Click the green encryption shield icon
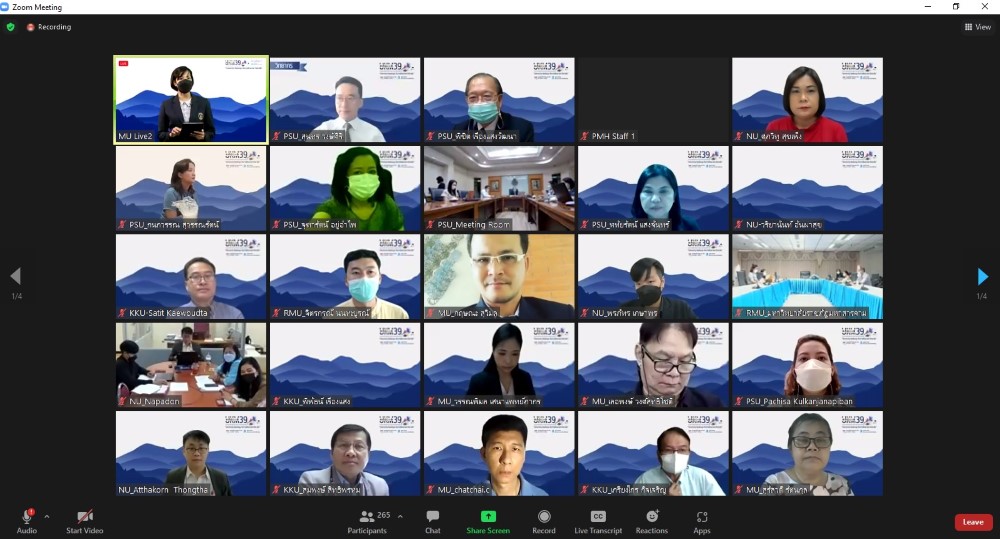The height and width of the screenshot is (539, 1000). click(x=11, y=27)
